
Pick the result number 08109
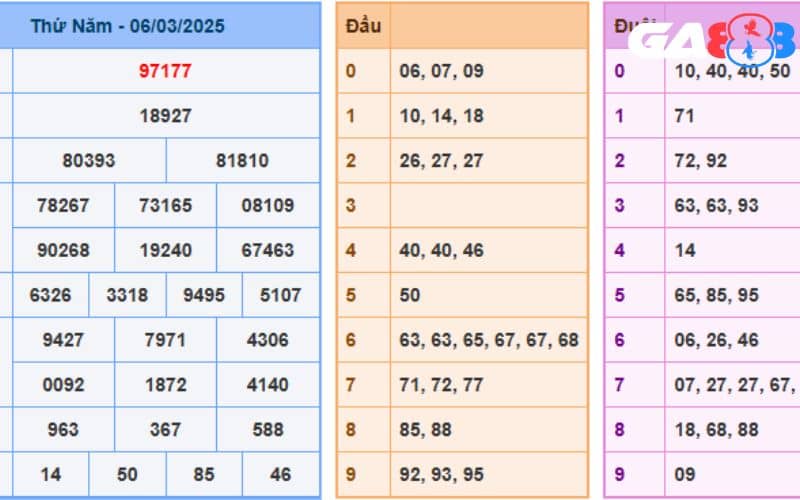[x=268, y=206]
